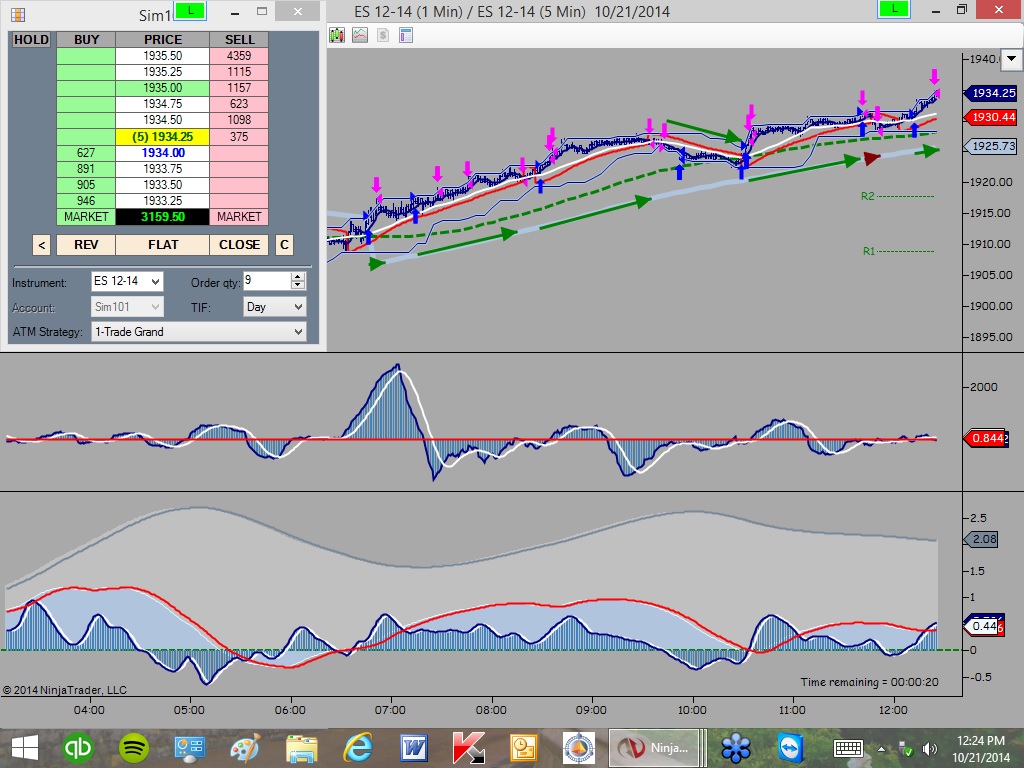Click the red 1930.44 price marker
The image size is (1024, 768).
tap(991, 118)
